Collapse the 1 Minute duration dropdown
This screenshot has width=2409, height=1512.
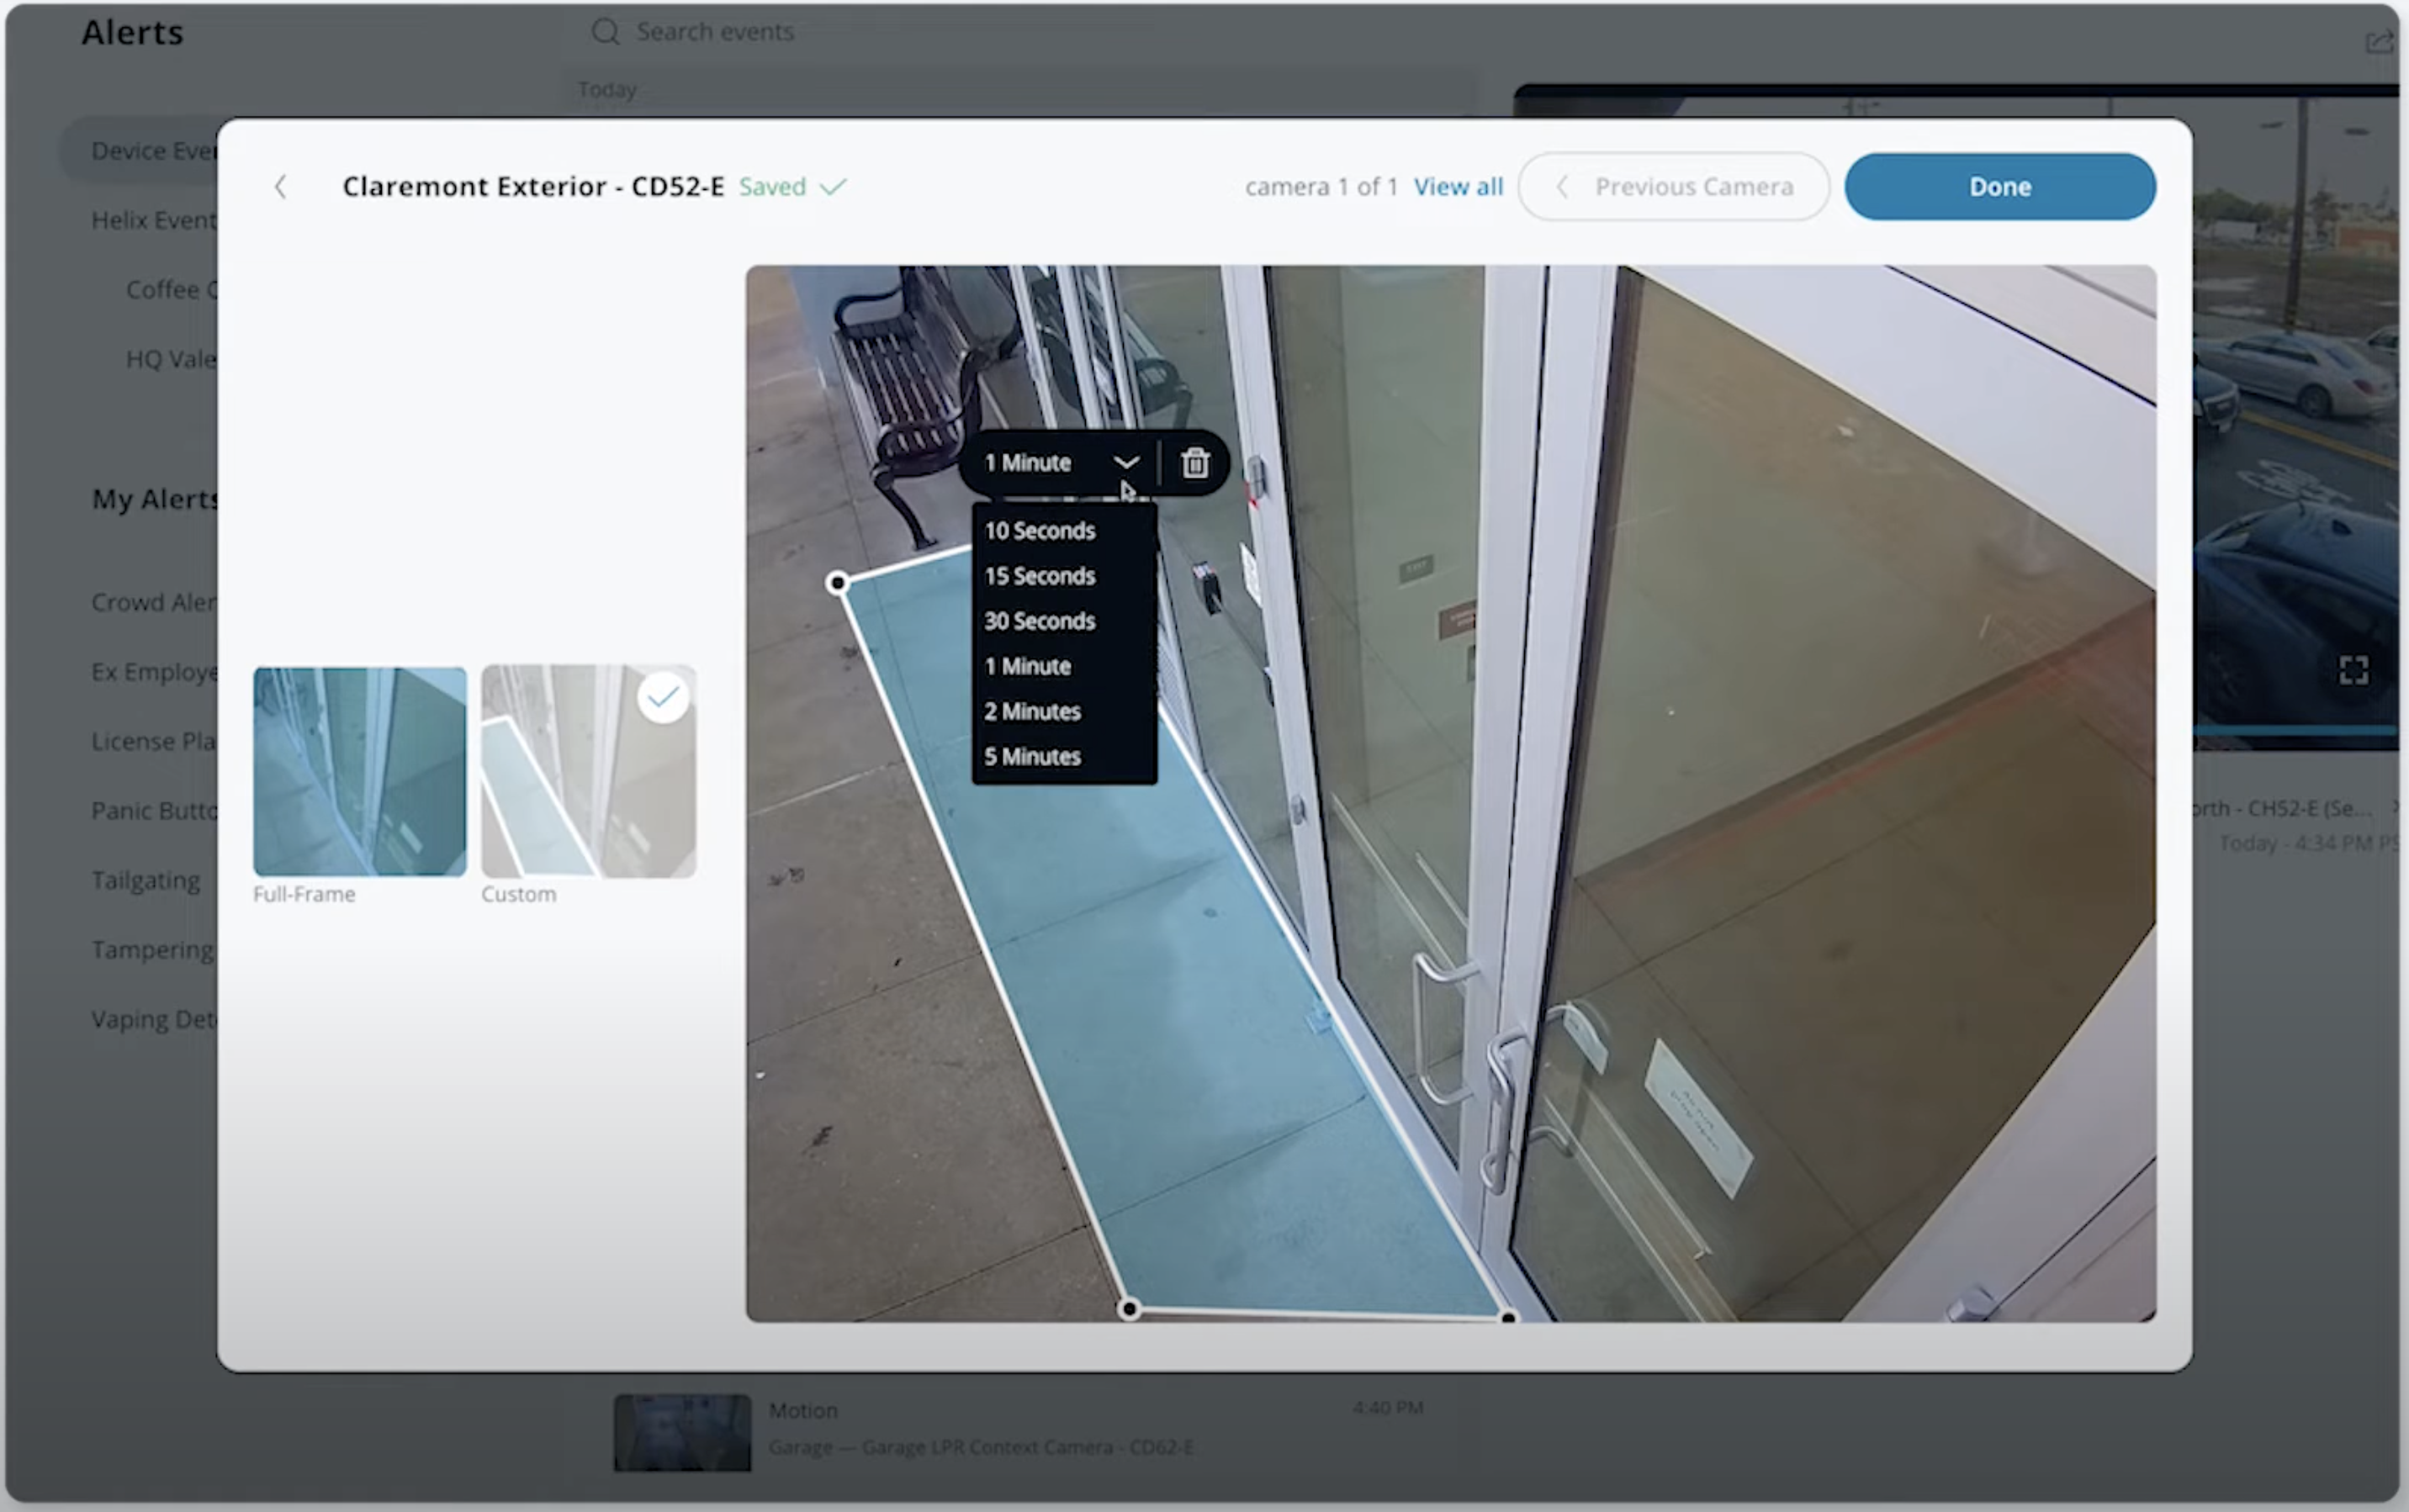pos(1126,463)
